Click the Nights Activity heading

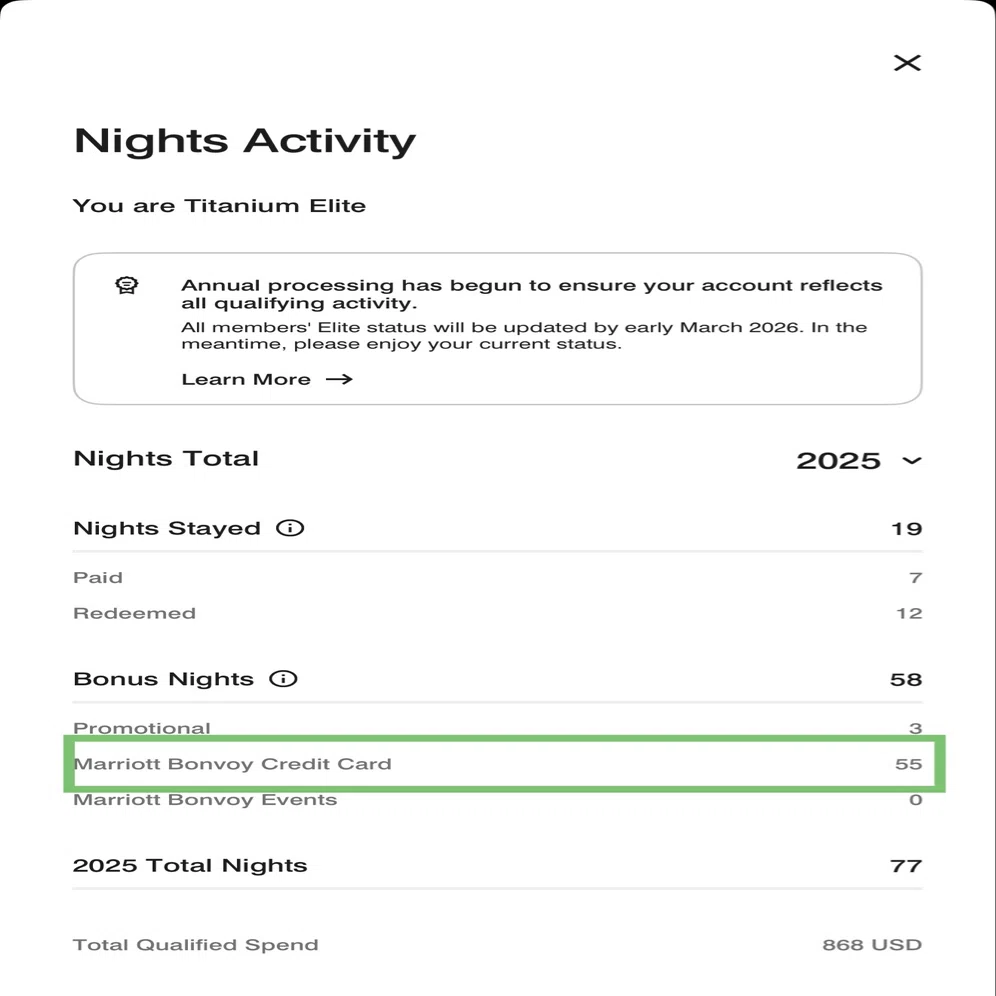[x=245, y=140]
